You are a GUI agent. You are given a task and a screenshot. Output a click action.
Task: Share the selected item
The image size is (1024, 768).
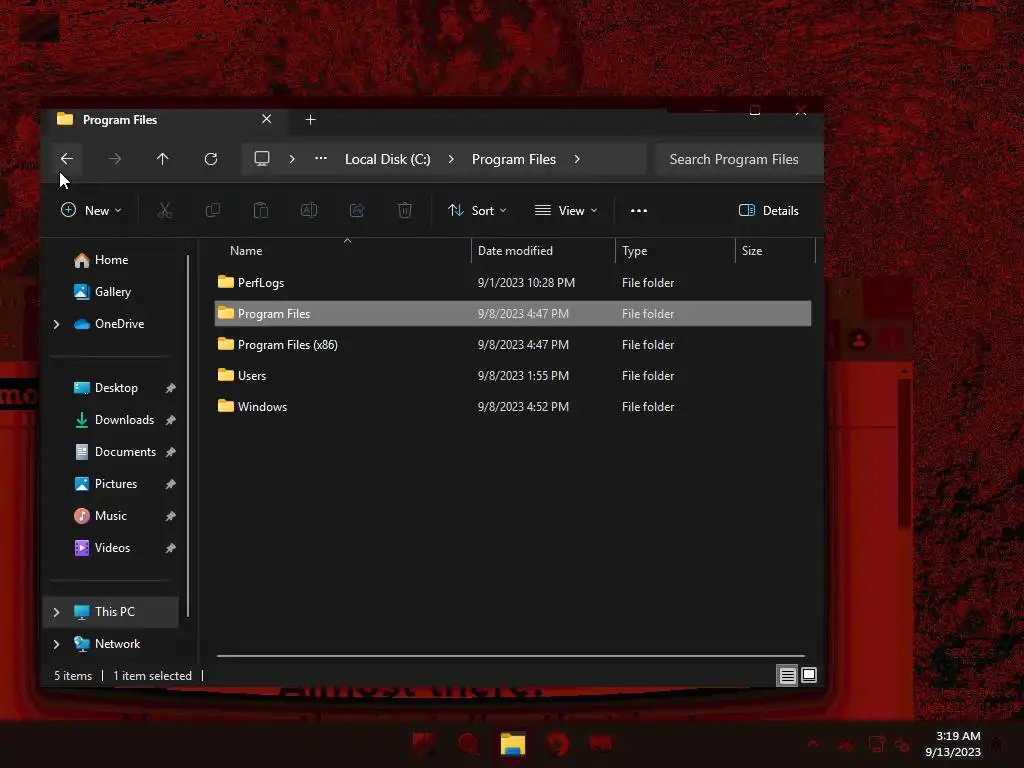tap(357, 210)
